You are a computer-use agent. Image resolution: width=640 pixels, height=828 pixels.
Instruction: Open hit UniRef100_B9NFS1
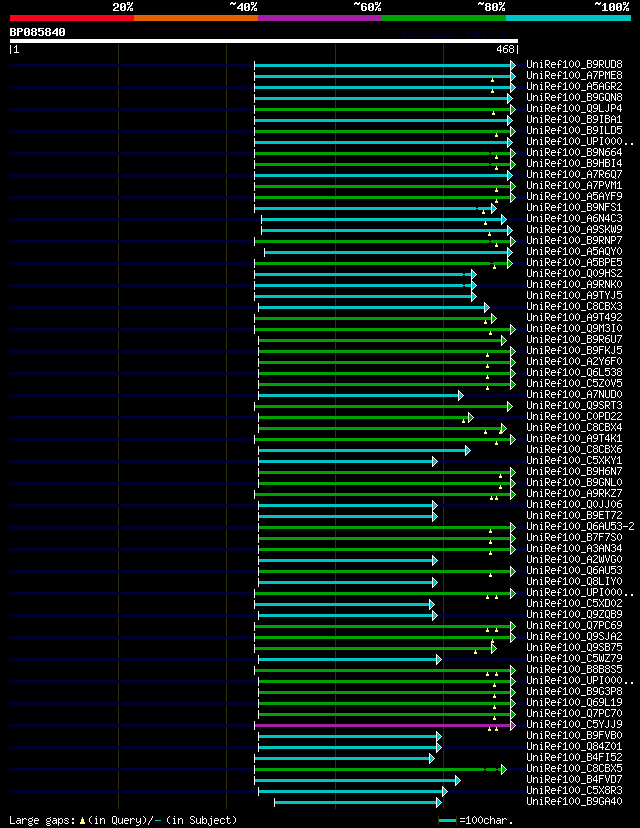tap(574, 208)
